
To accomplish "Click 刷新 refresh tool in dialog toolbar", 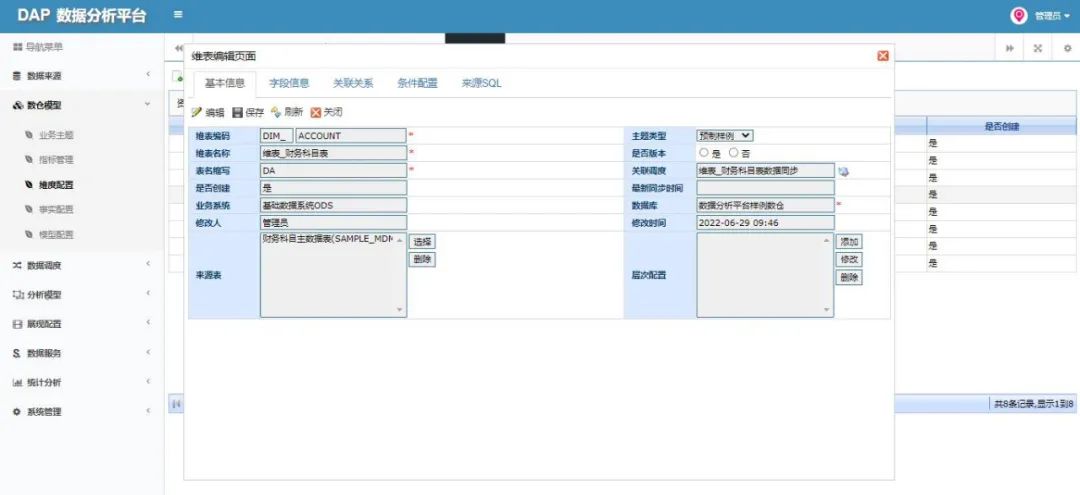I will click(x=287, y=112).
